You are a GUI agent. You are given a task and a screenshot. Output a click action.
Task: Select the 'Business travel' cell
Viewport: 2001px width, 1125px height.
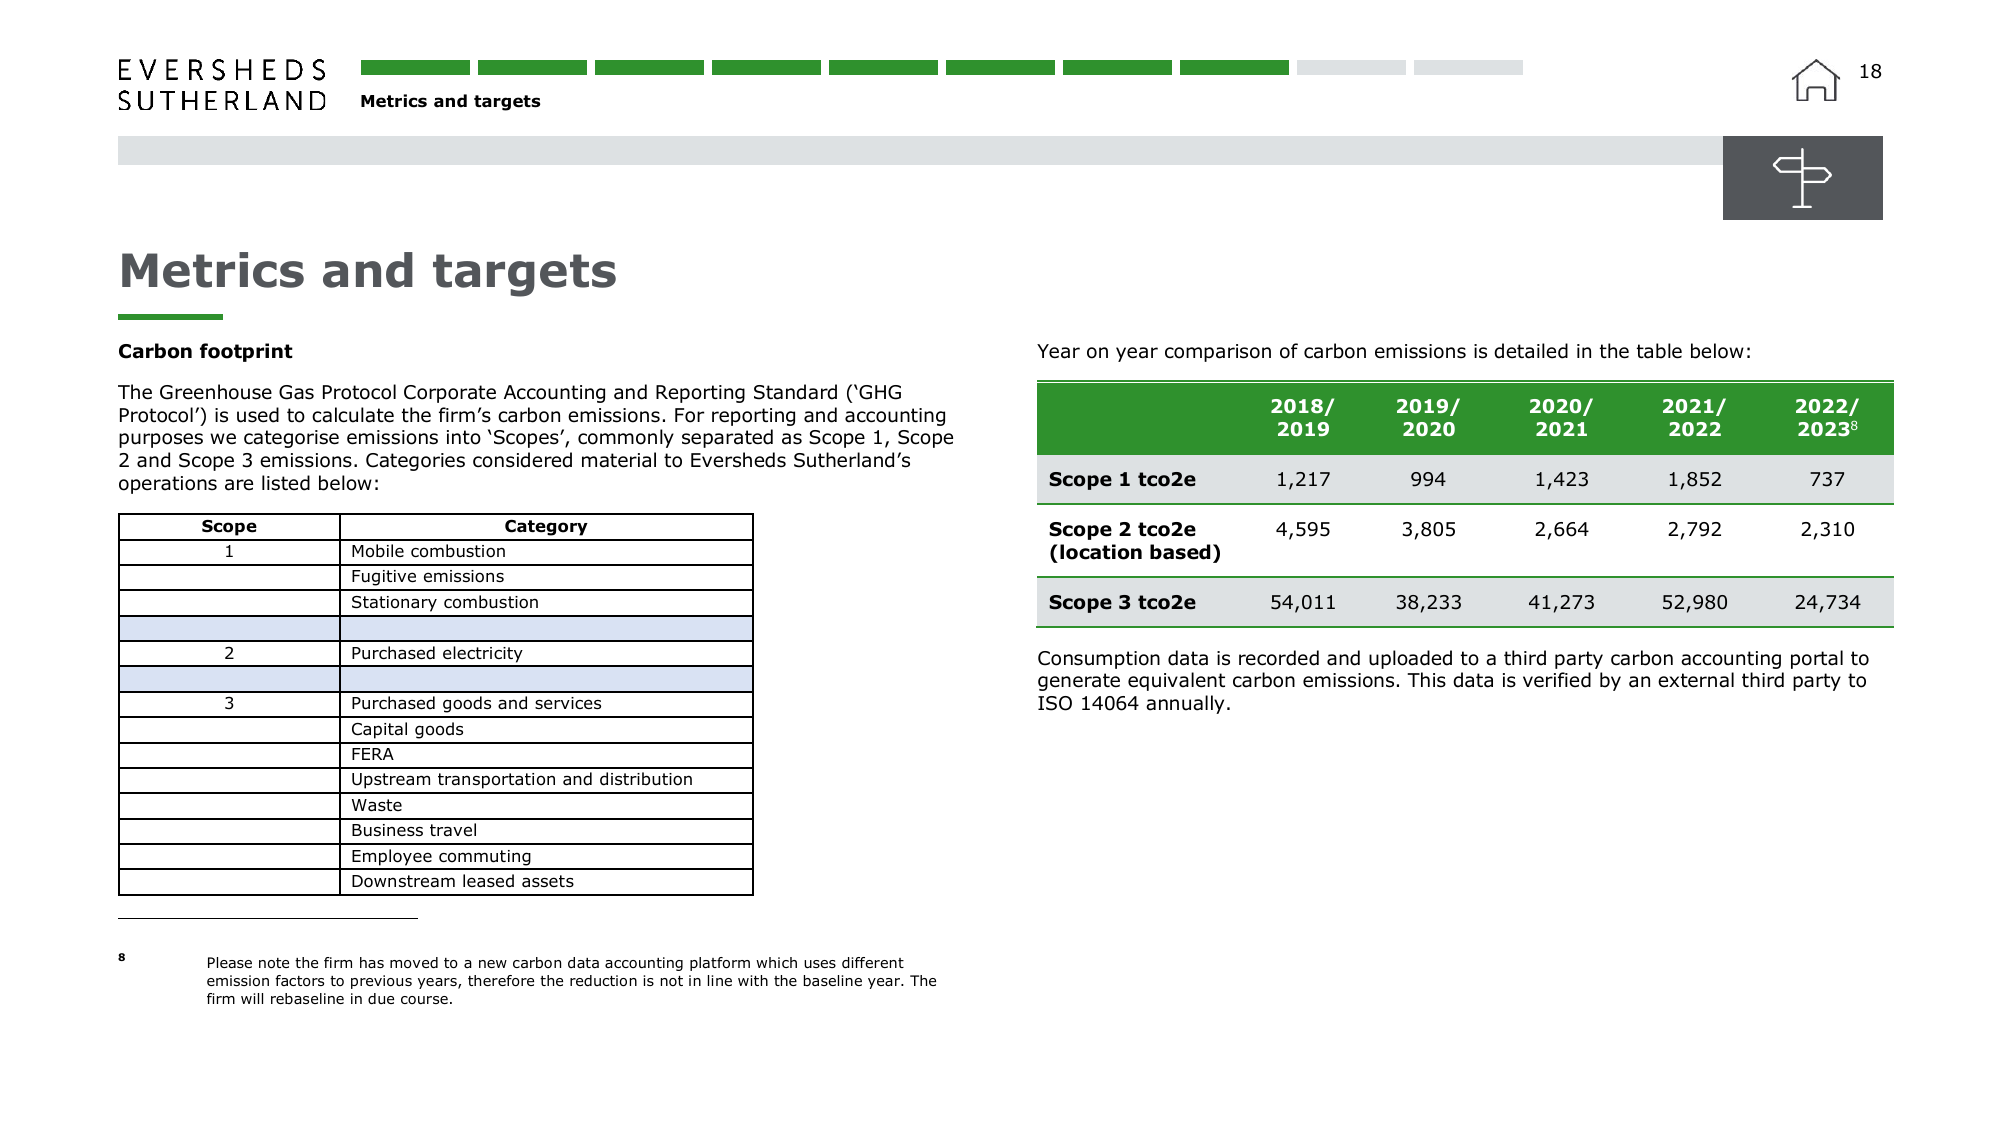(x=546, y=831)
